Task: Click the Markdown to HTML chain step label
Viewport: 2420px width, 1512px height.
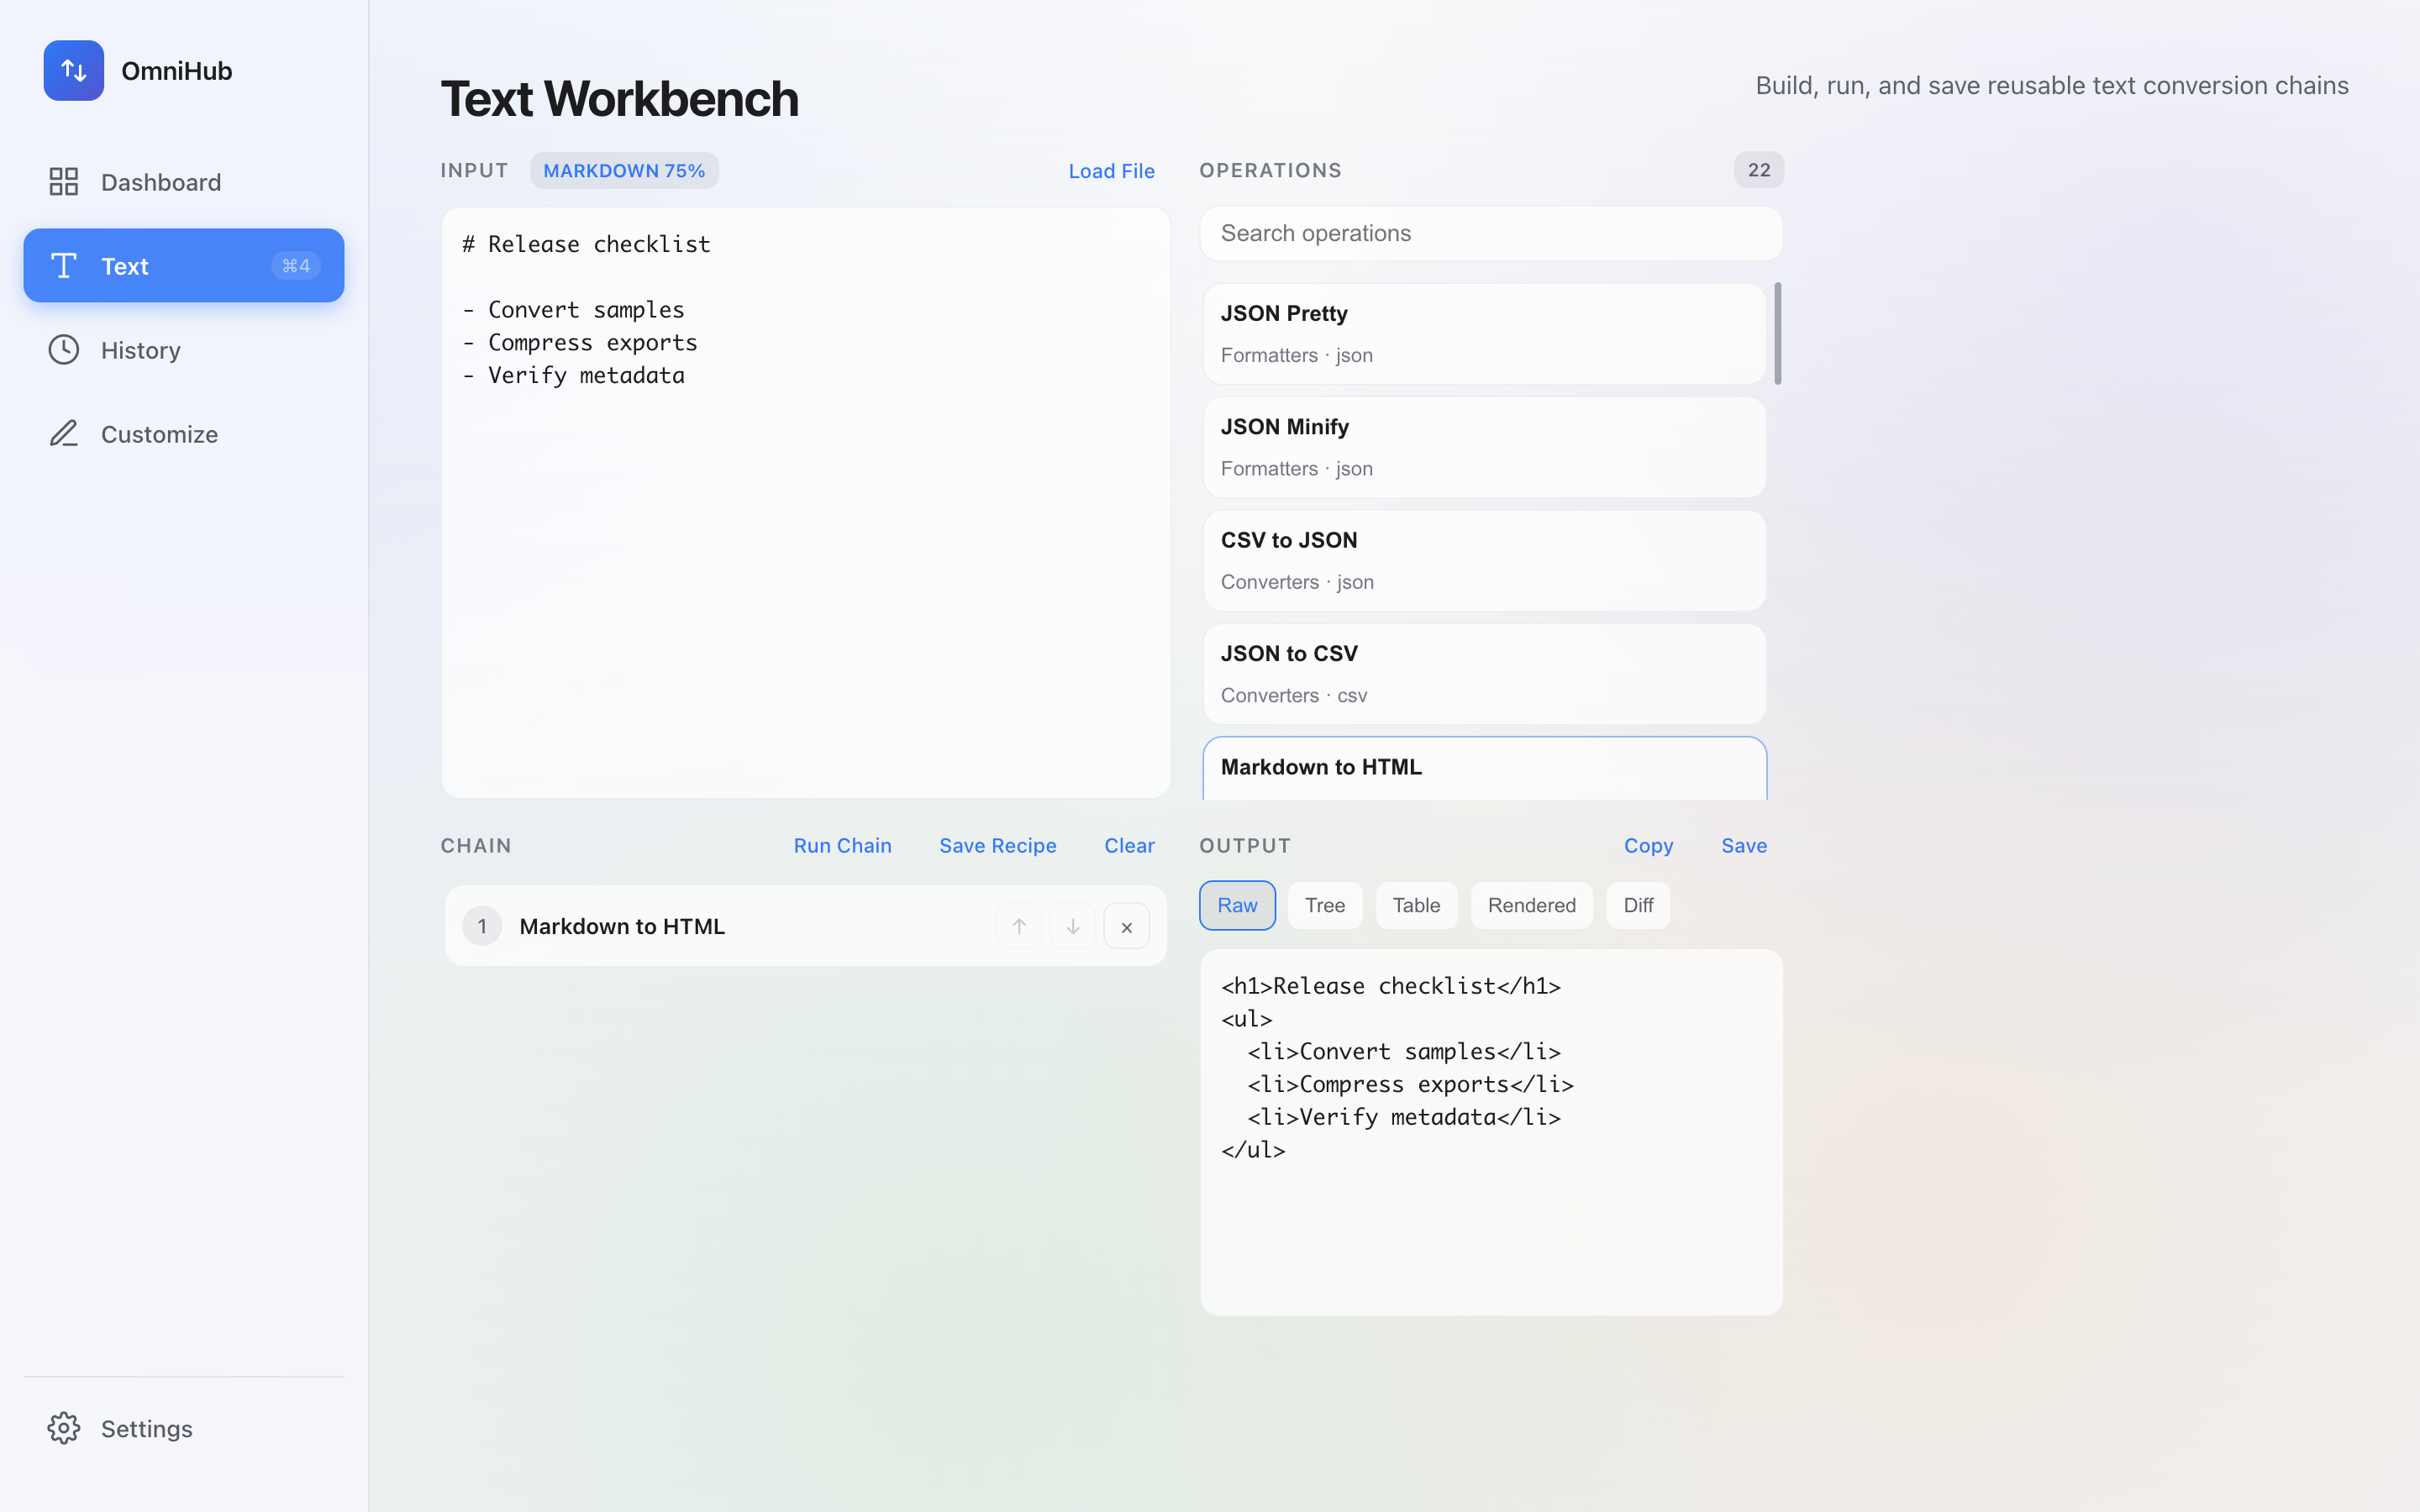Action: [622, 926]
